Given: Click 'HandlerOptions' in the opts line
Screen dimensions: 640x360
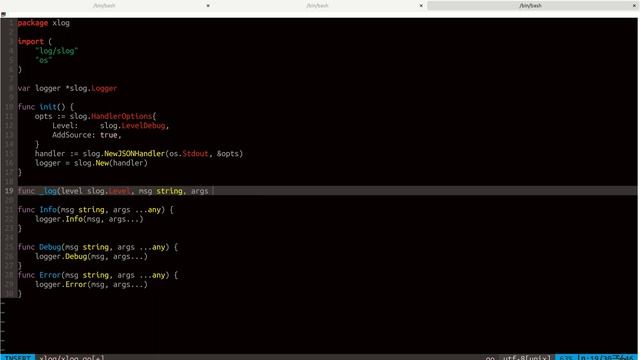Looking at the screenshot, I should tap(121, 116).
